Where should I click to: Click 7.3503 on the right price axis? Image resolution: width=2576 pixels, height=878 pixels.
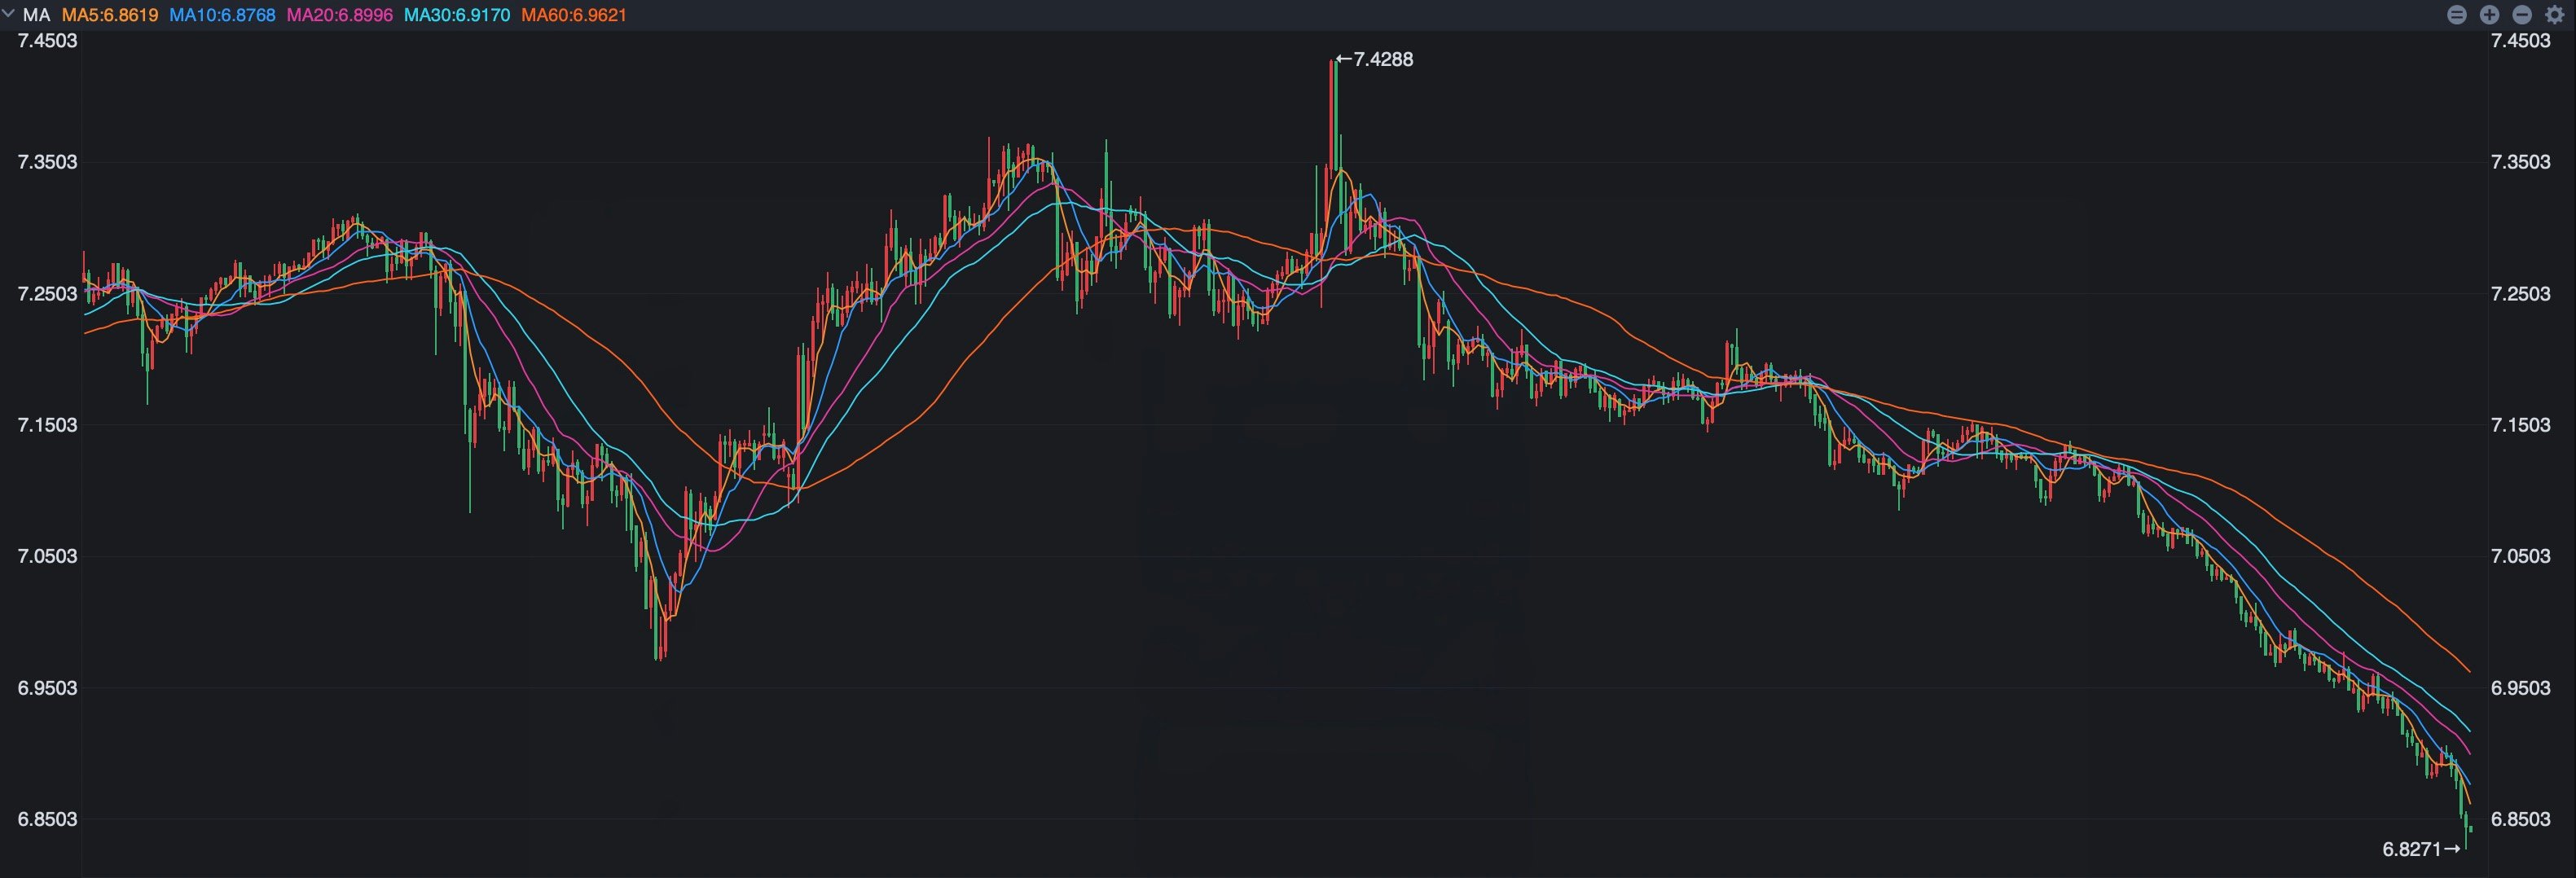point(2520,162)
